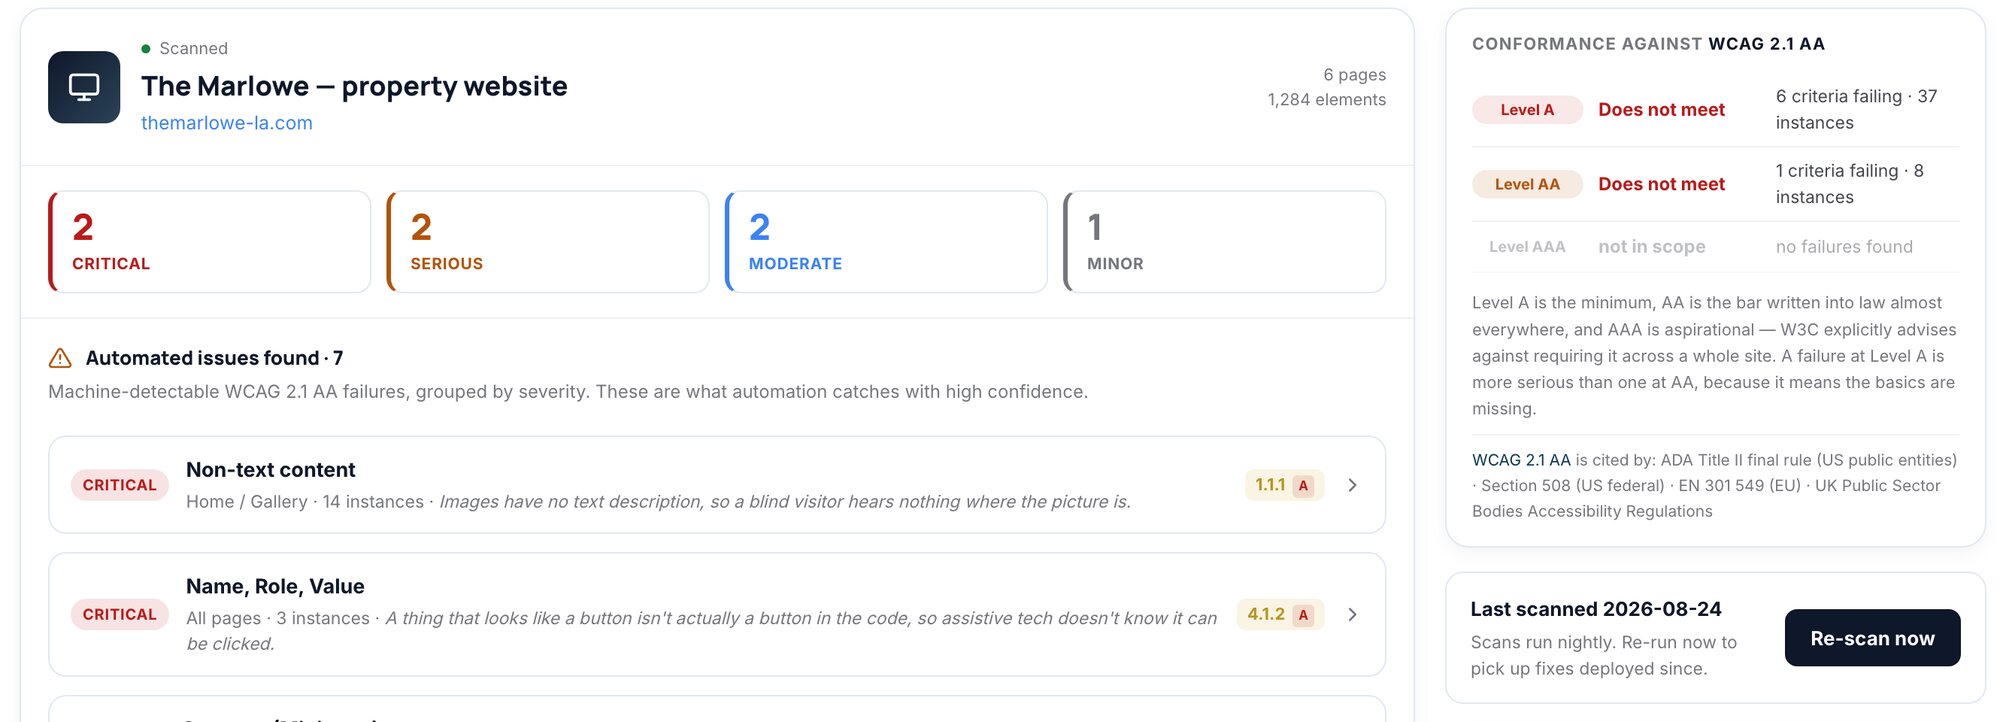2000x722 pixels.
Task: Filter by the Critical severity card
Action: (209, 242)
